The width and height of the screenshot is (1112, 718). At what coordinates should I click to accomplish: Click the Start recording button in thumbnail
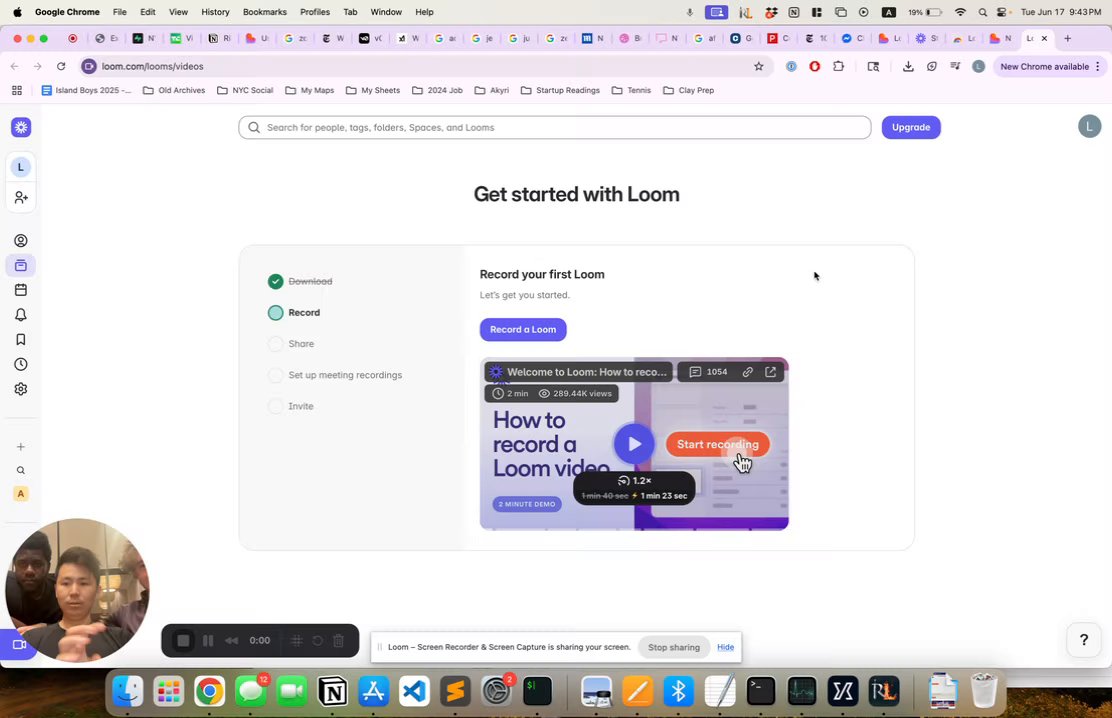pyautogui.click(x=718, y=444)
